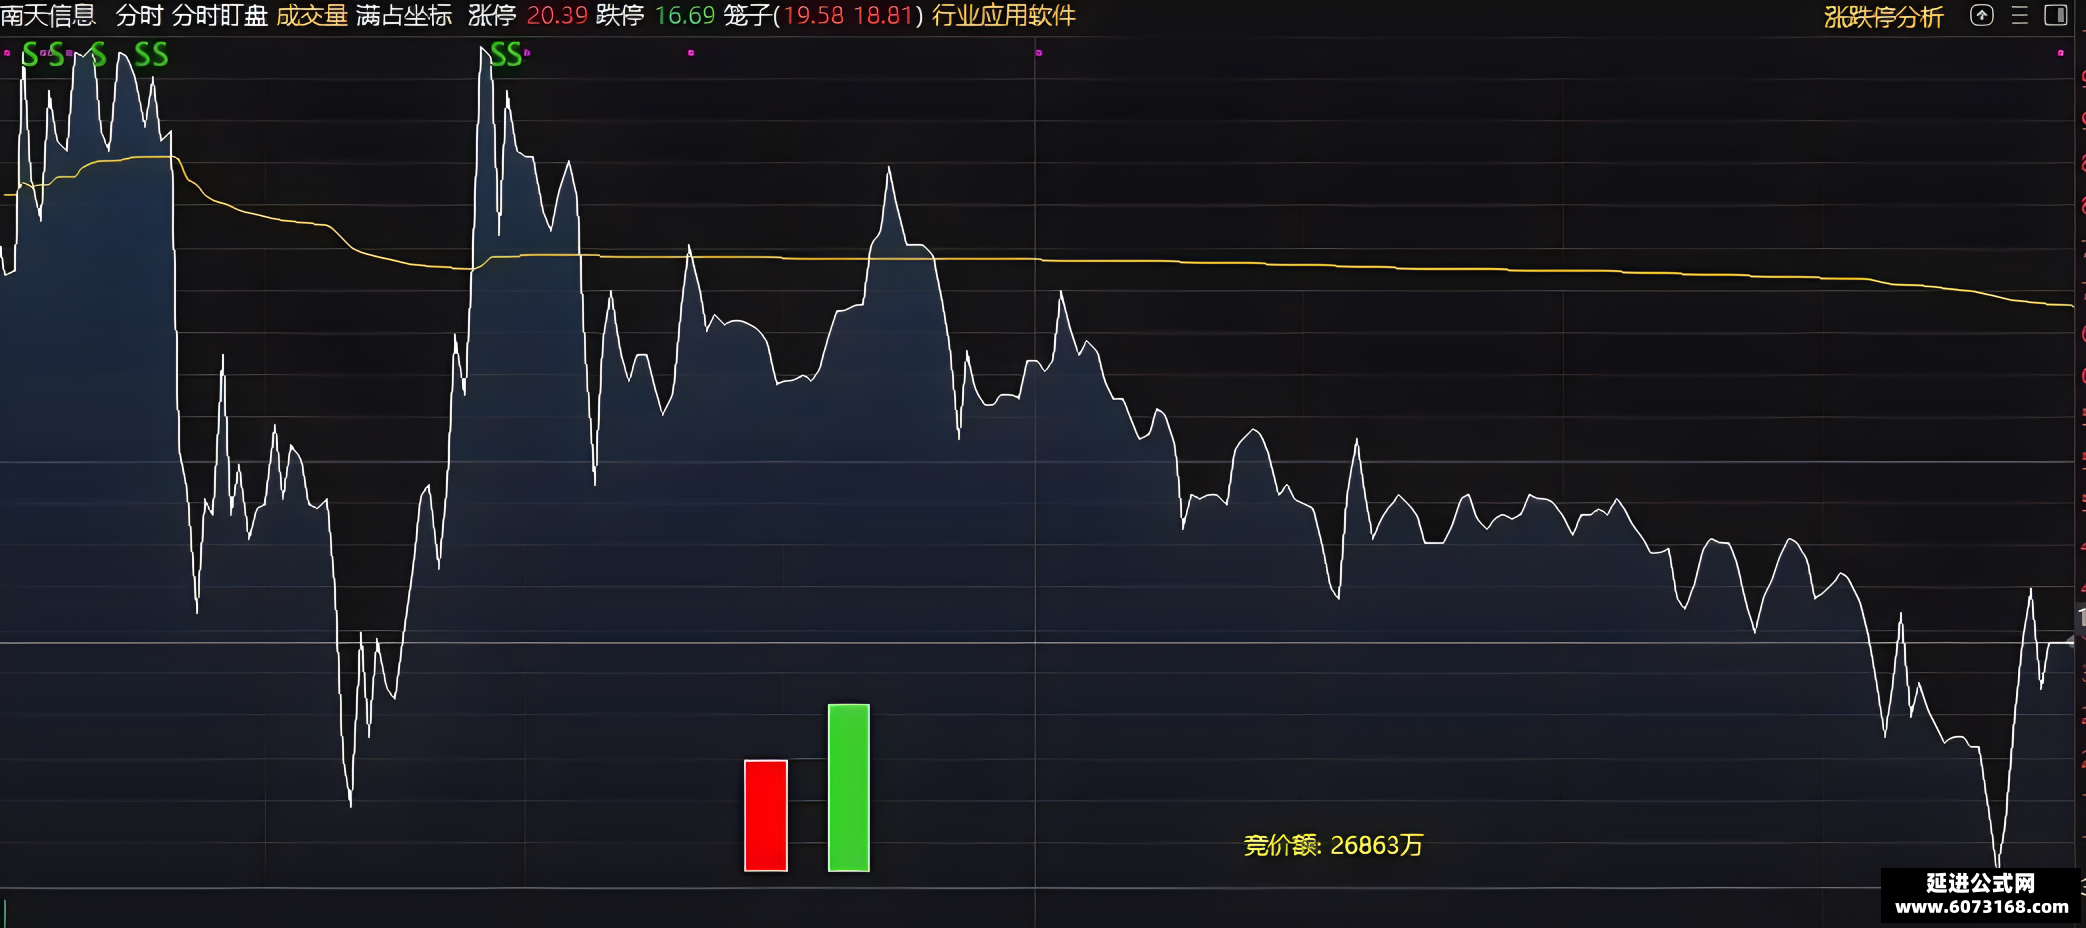Click the 行业应用软件 sector link
The height and width of the screenshot is (928, 2086).
pos(1004,16)
